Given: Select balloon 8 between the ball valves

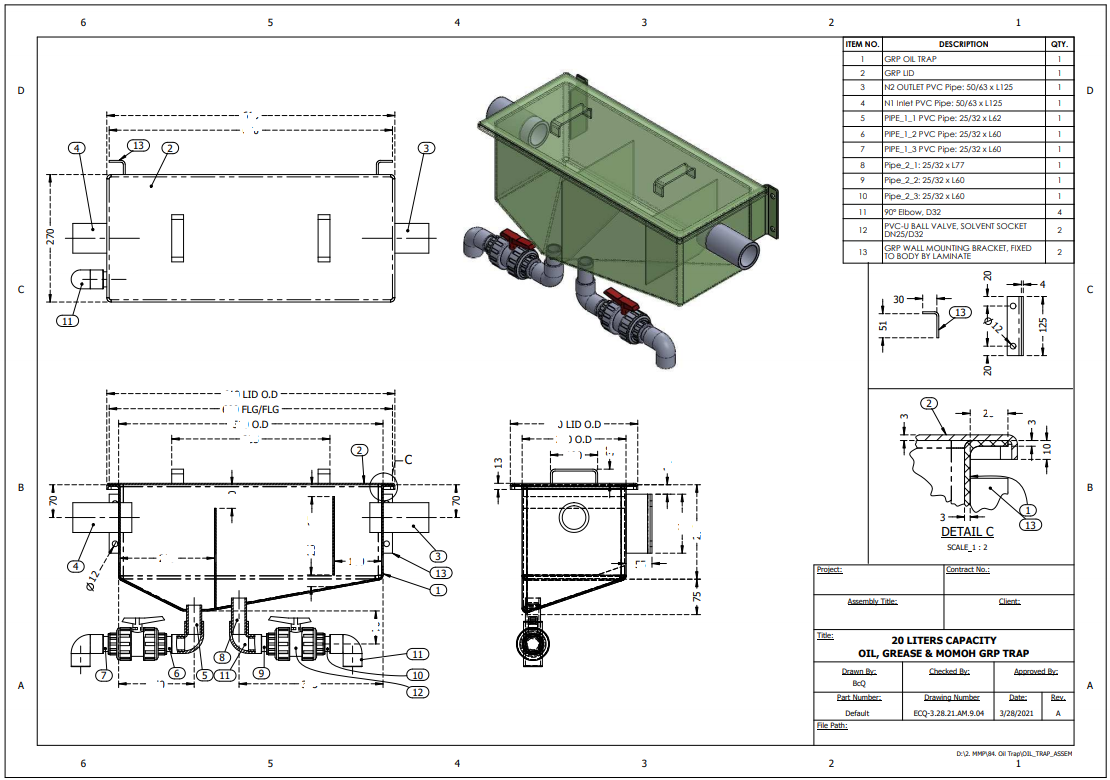Looking at the screenshot, I should click(219, 658).
